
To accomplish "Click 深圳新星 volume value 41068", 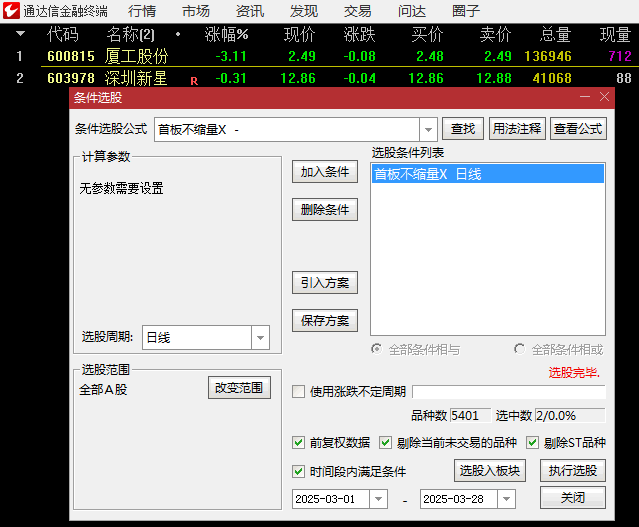I will point(552,78).
